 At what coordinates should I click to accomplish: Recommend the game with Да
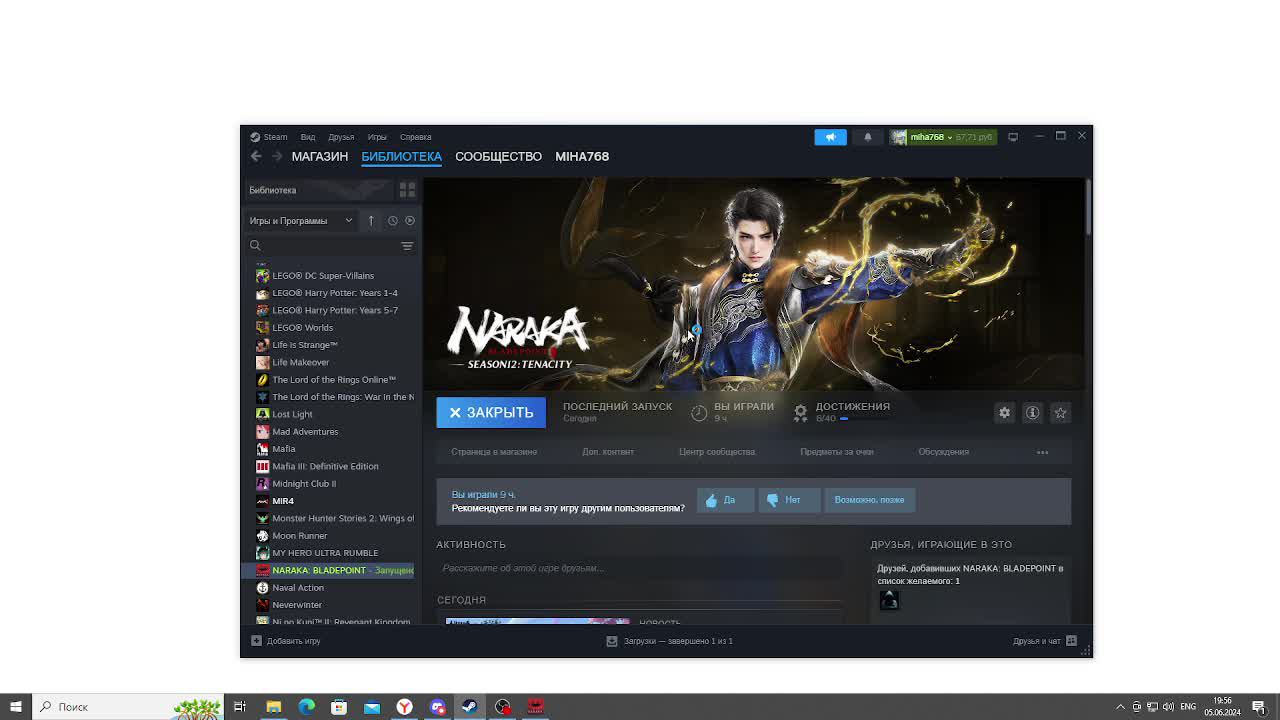[725, 500]
